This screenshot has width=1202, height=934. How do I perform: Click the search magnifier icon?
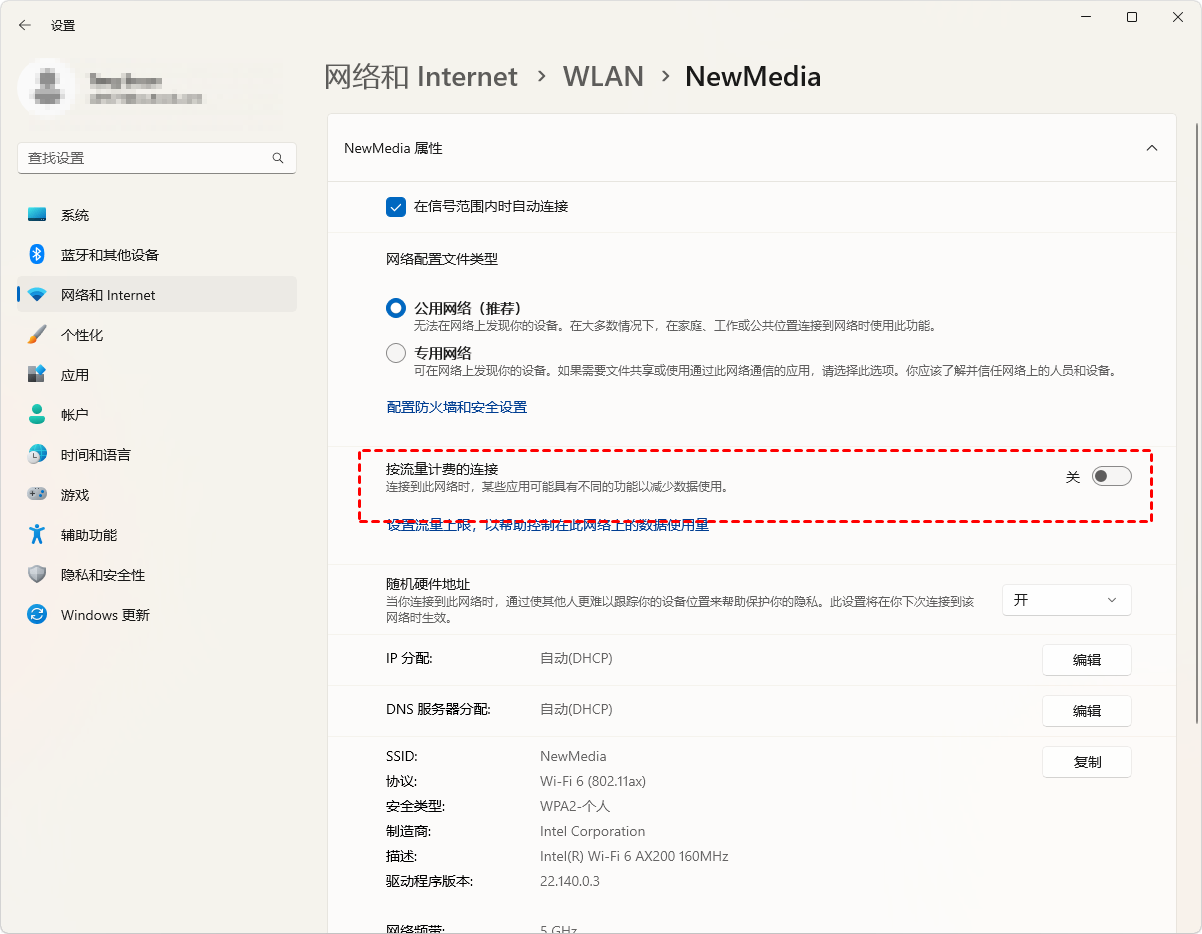point(278,158)
